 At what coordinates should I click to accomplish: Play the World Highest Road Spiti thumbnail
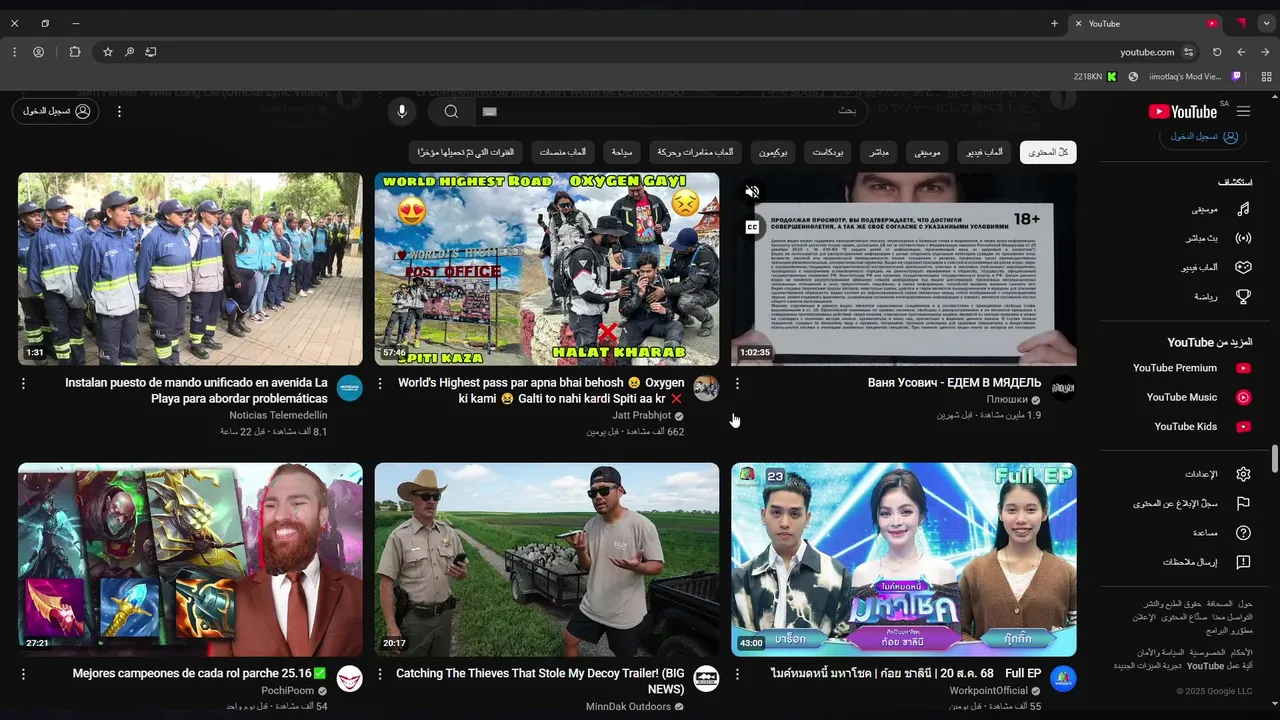pos(547,269)
